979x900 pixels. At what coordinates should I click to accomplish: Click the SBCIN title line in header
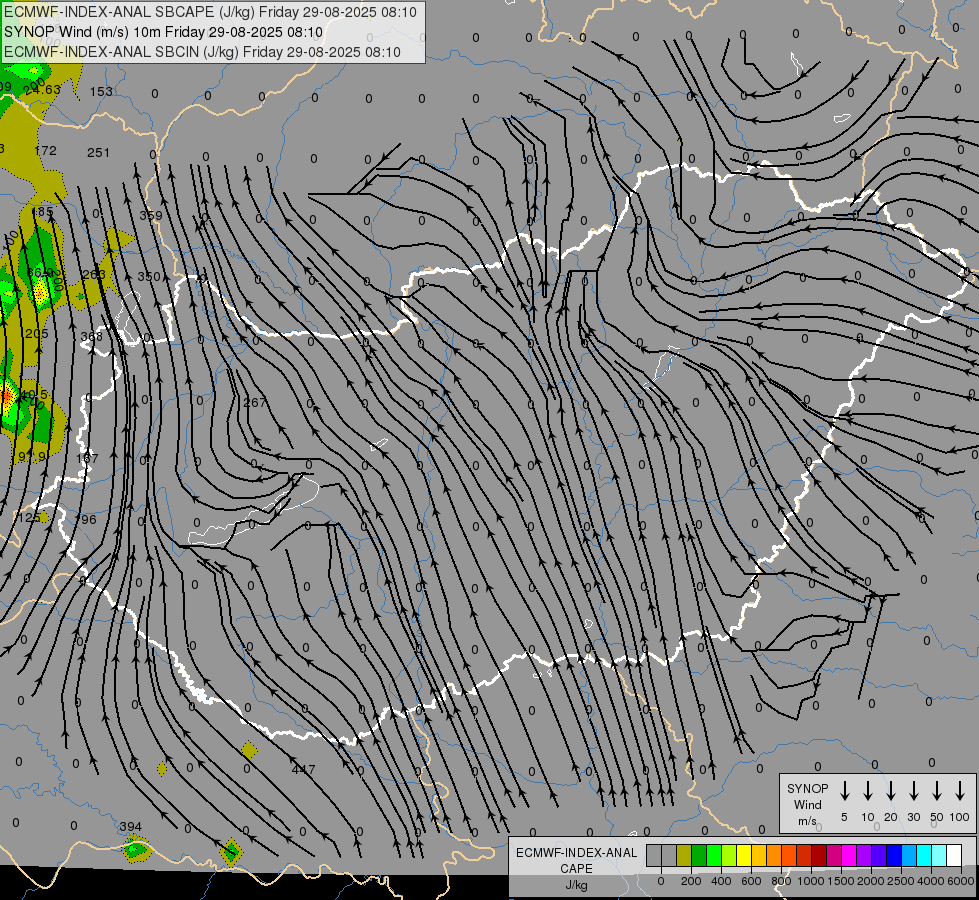[x=202, y=52]
